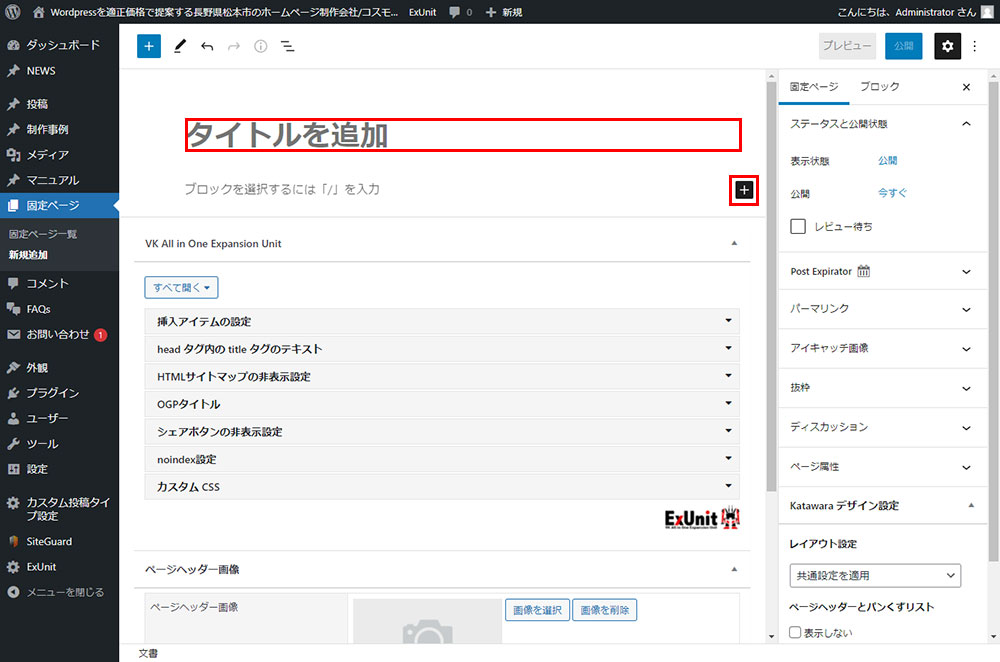Open the list view outline icon
Viewport: 1000px width, 662px height.
[x=287, y=46]
